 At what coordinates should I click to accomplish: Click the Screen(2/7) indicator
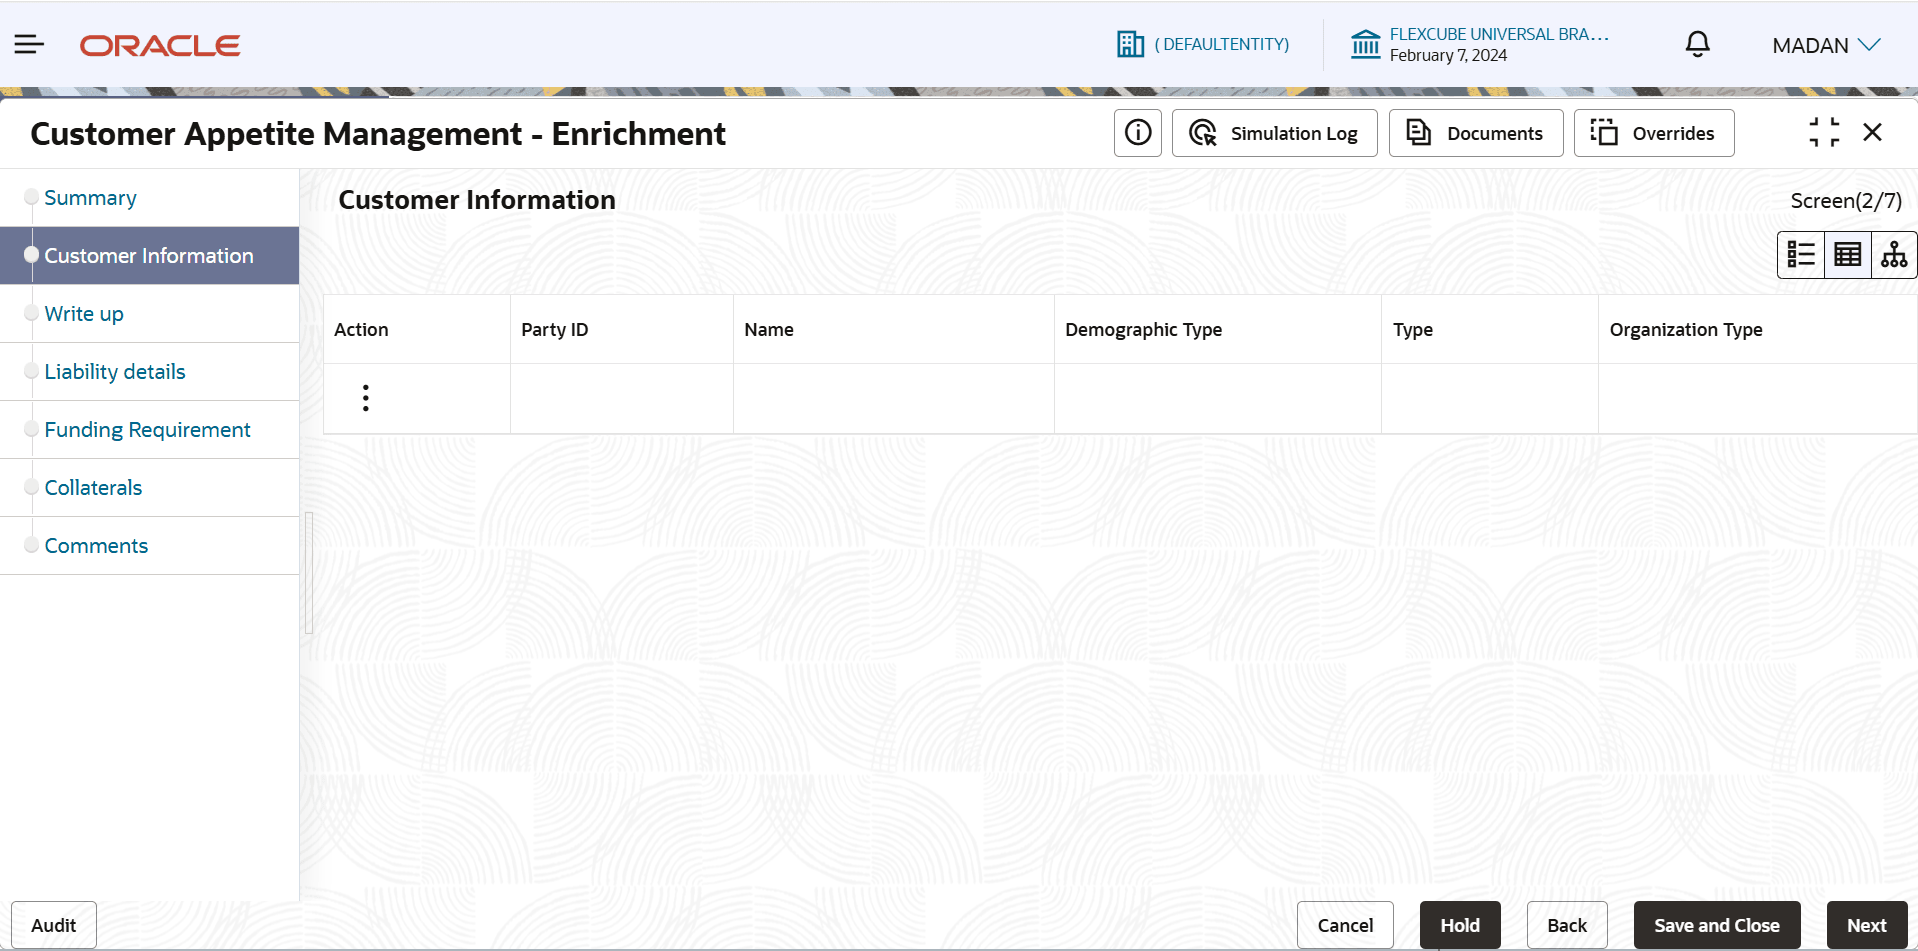pos(1846,201)
